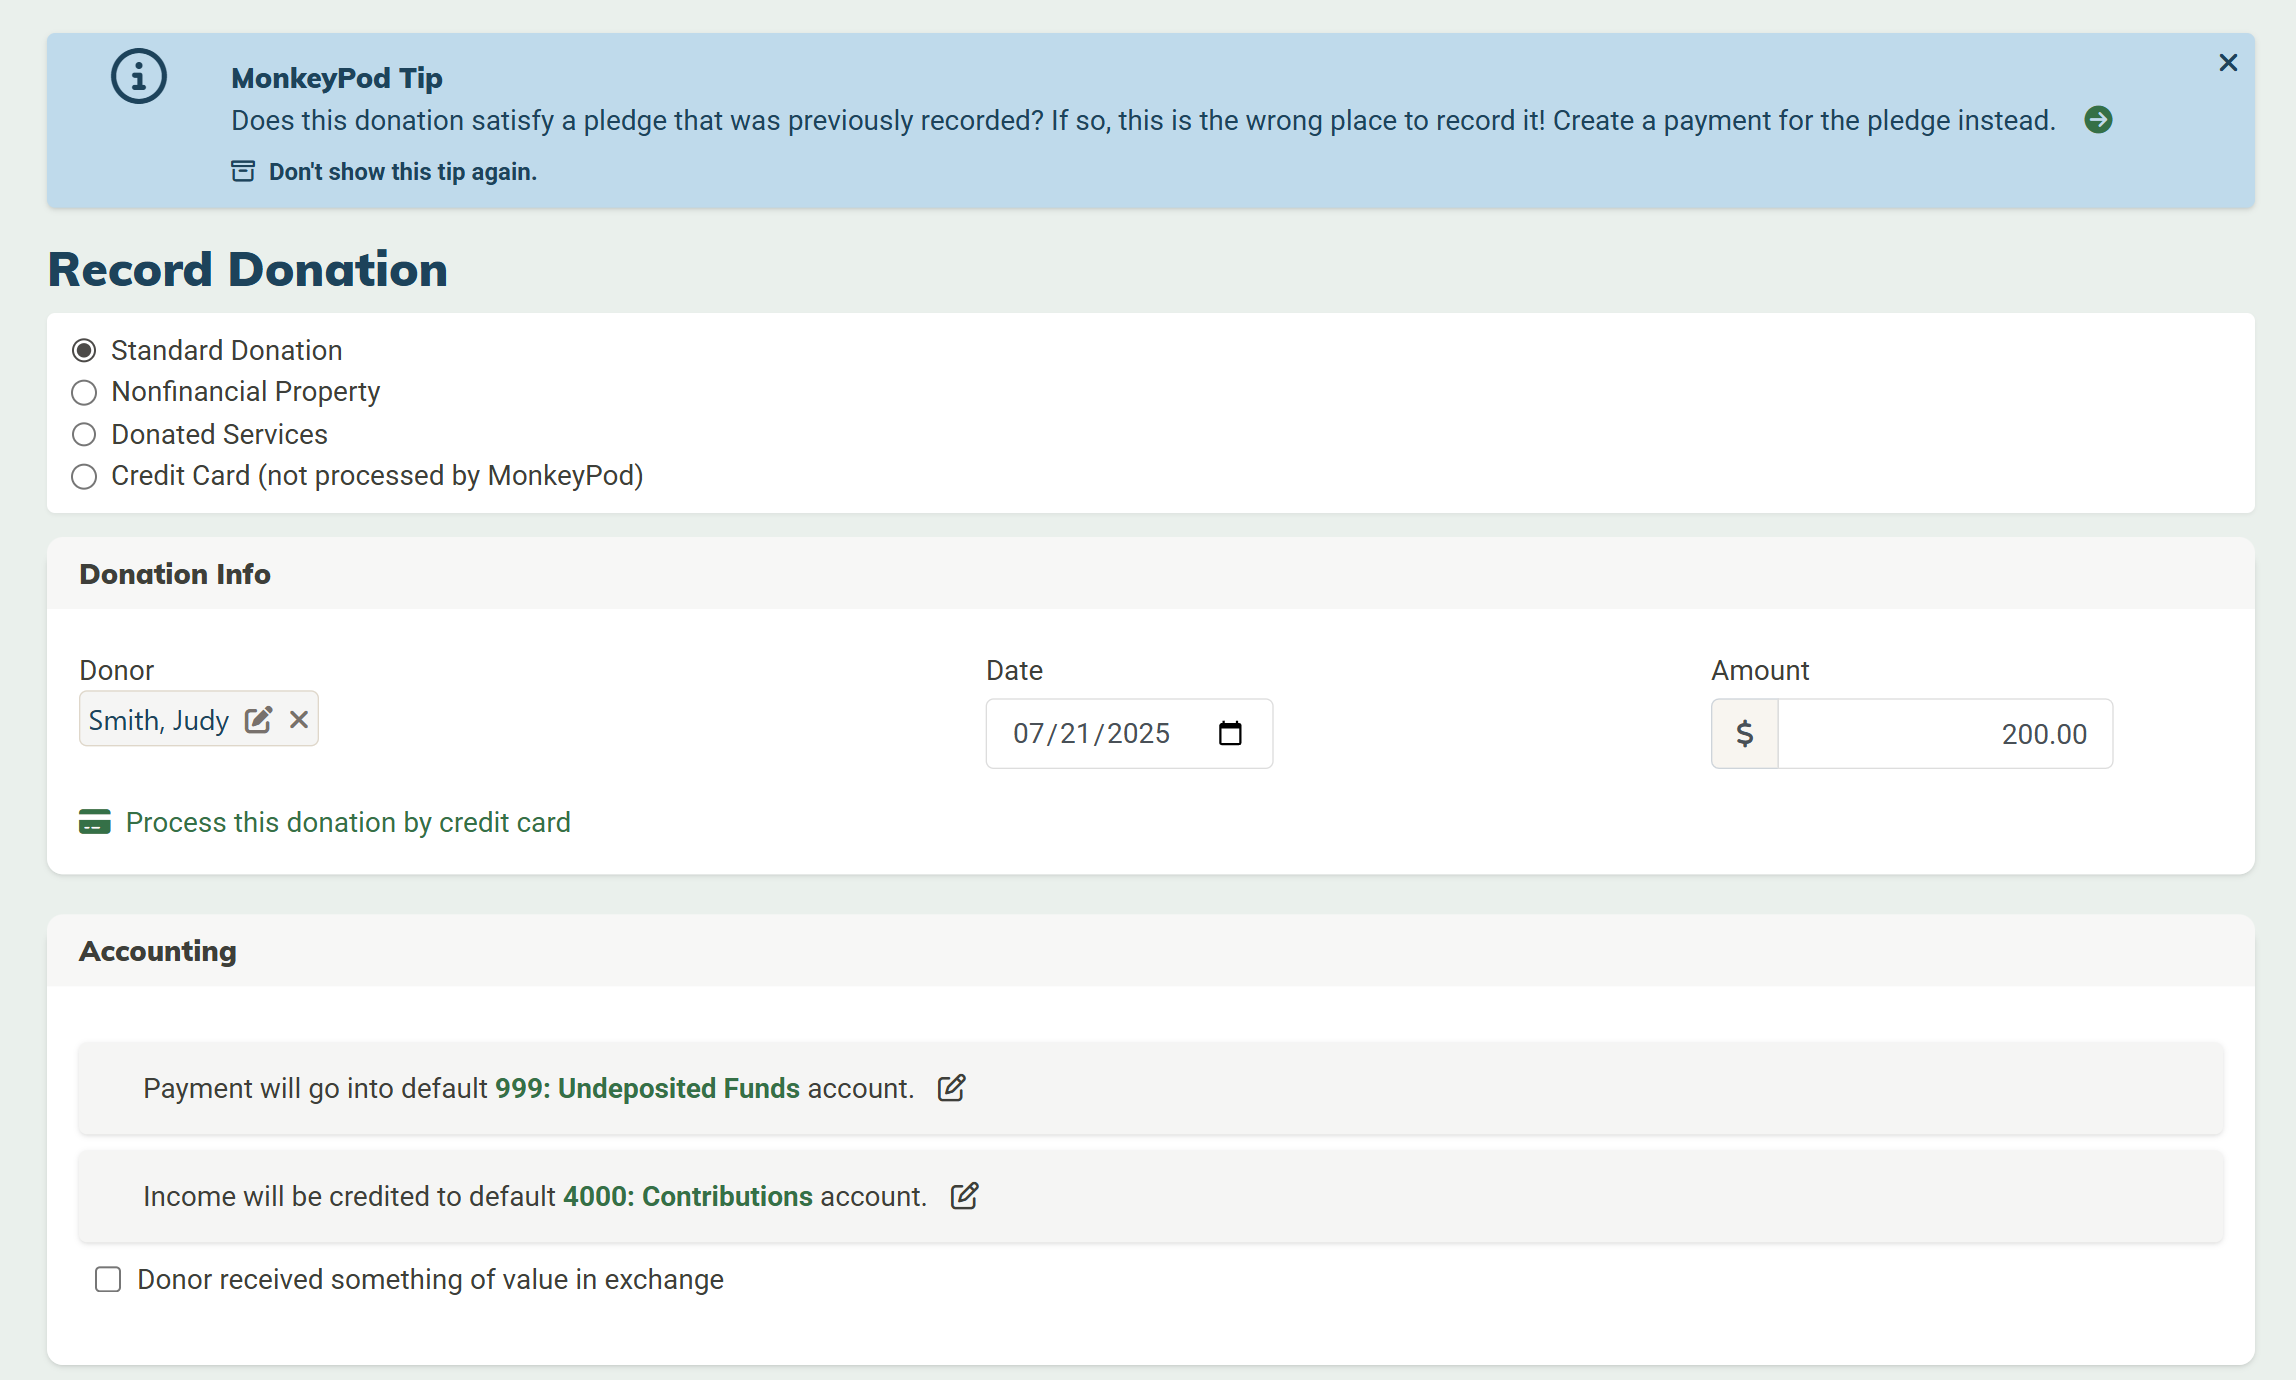Image resolution: width=2296 pixels, height=1380 pixels.
Task: Select the Nonfinancial Property donation type
Action: click(84, 392)
